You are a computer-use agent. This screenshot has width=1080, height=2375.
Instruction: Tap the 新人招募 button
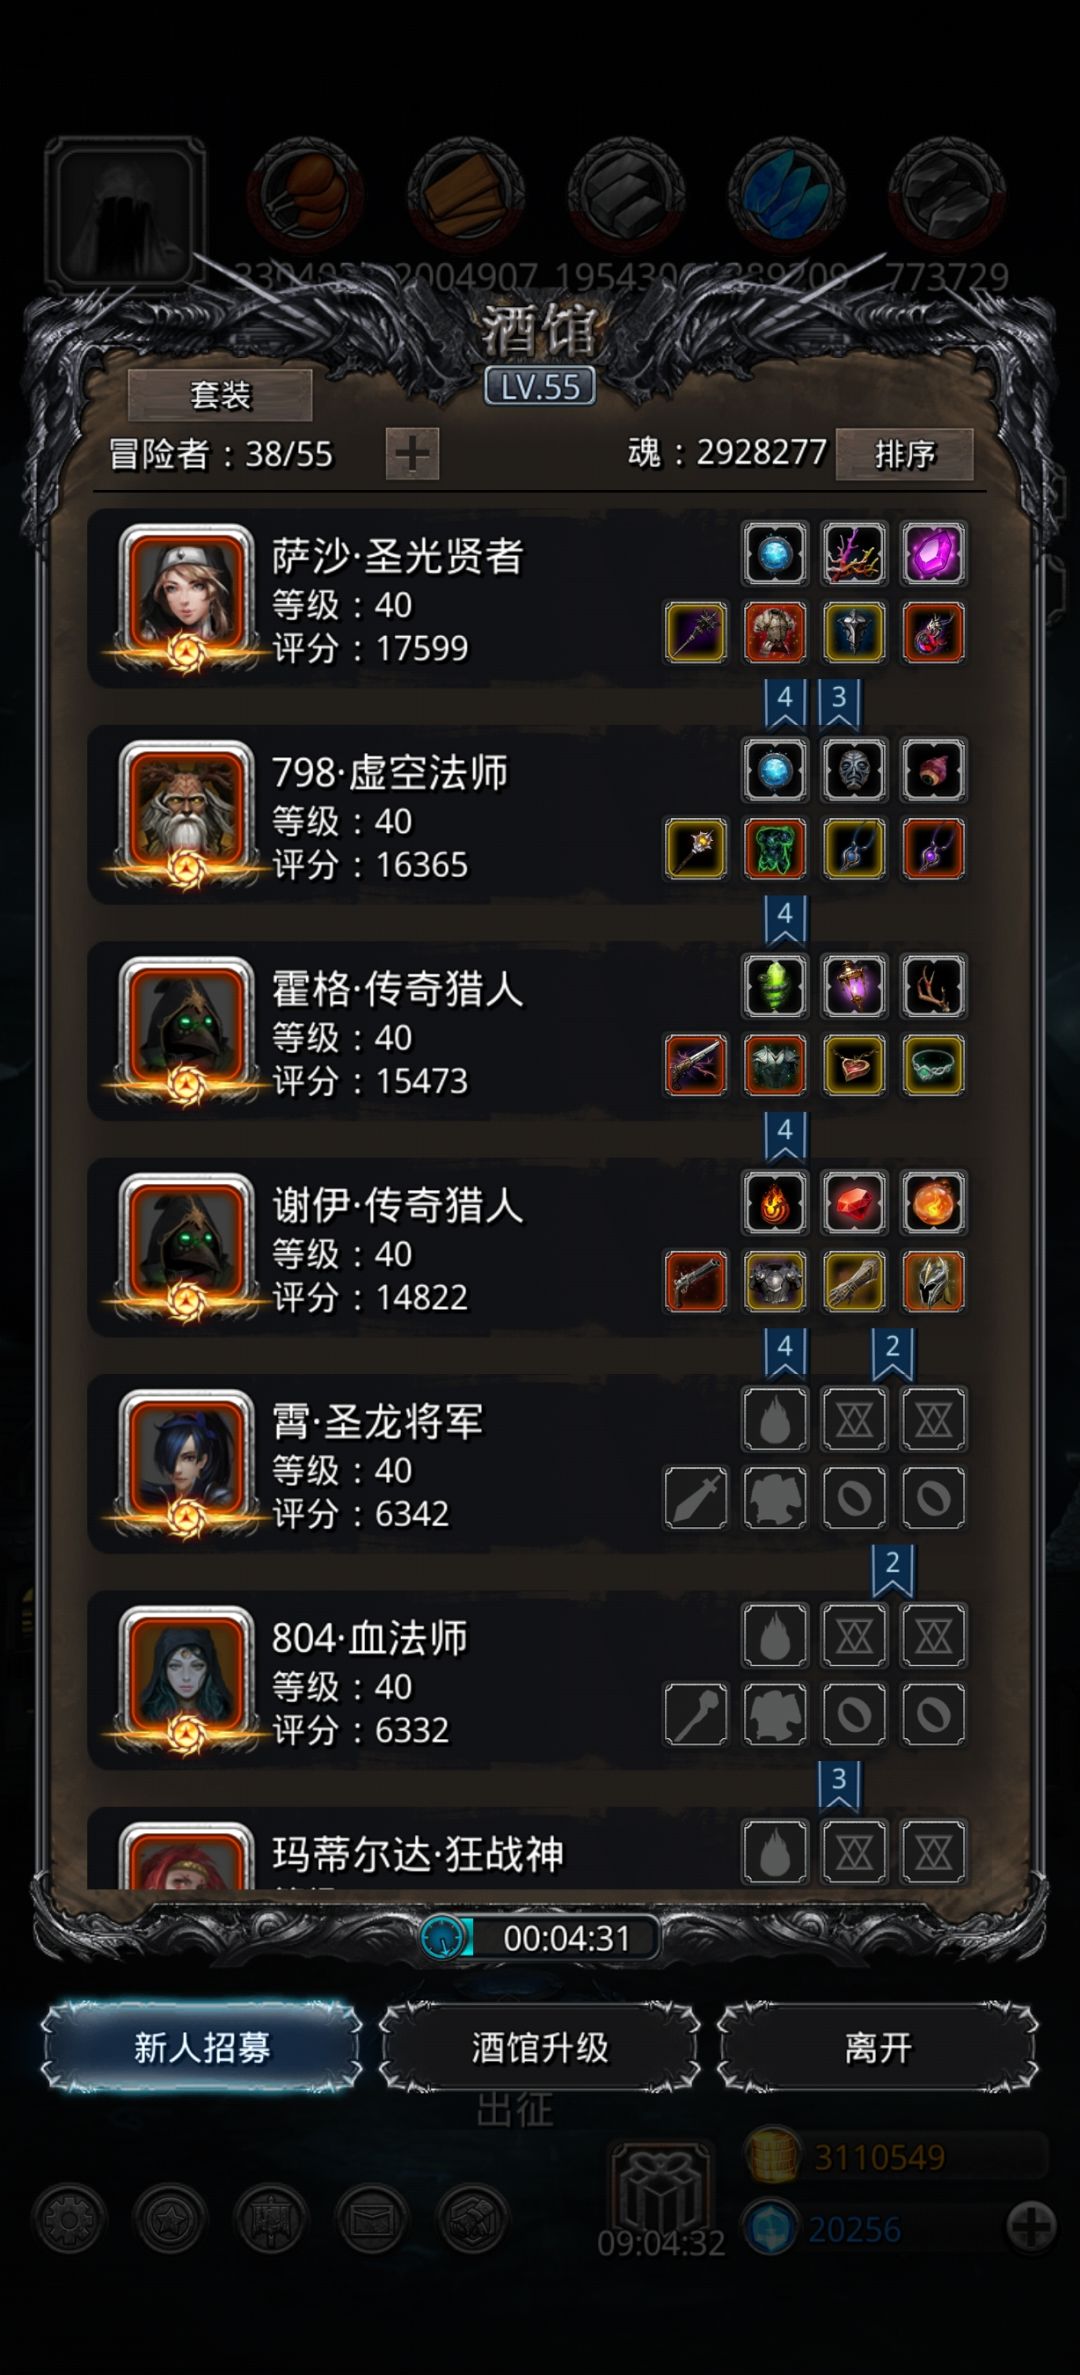(x=202, y=2047)
